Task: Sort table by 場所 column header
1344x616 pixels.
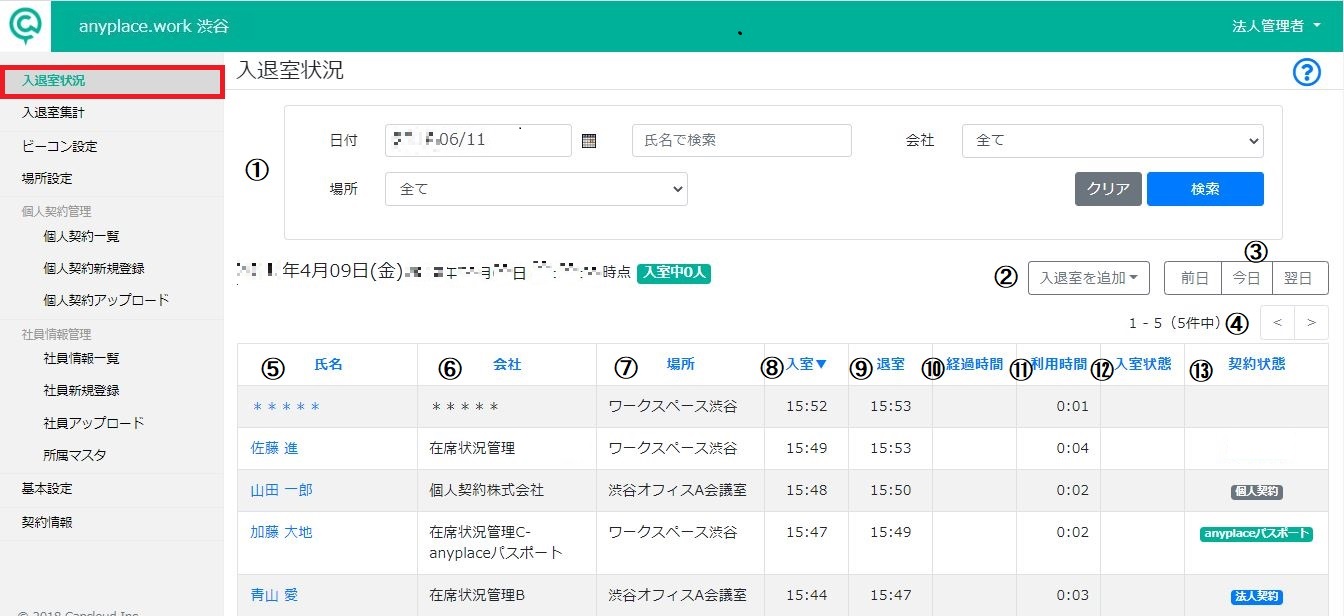Action: coord(681,365)
